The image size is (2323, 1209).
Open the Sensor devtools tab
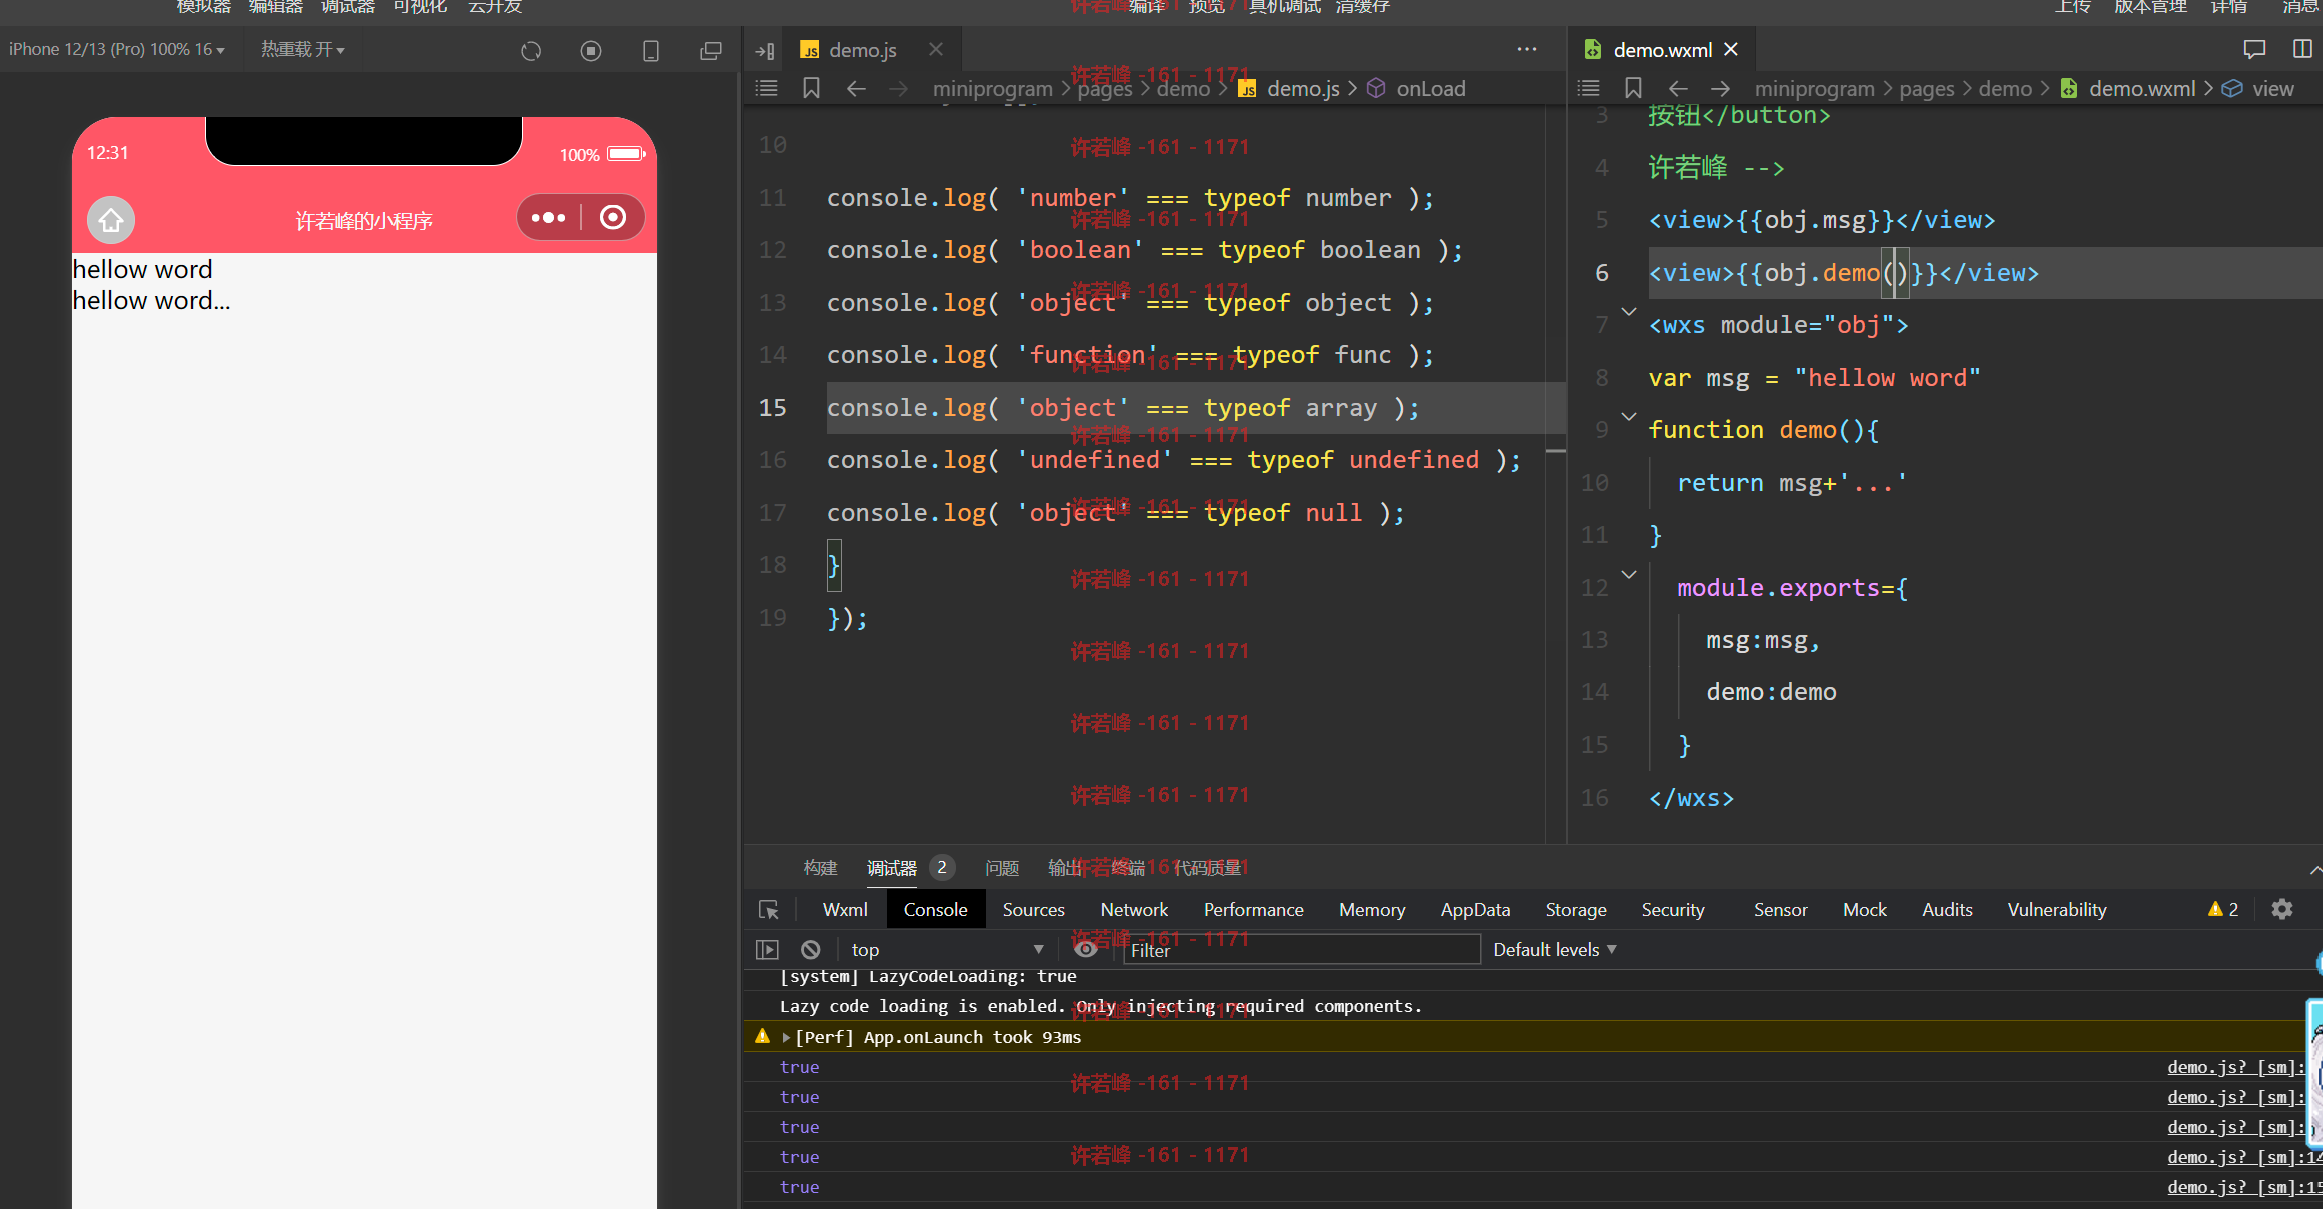[x=1780, y=910]
